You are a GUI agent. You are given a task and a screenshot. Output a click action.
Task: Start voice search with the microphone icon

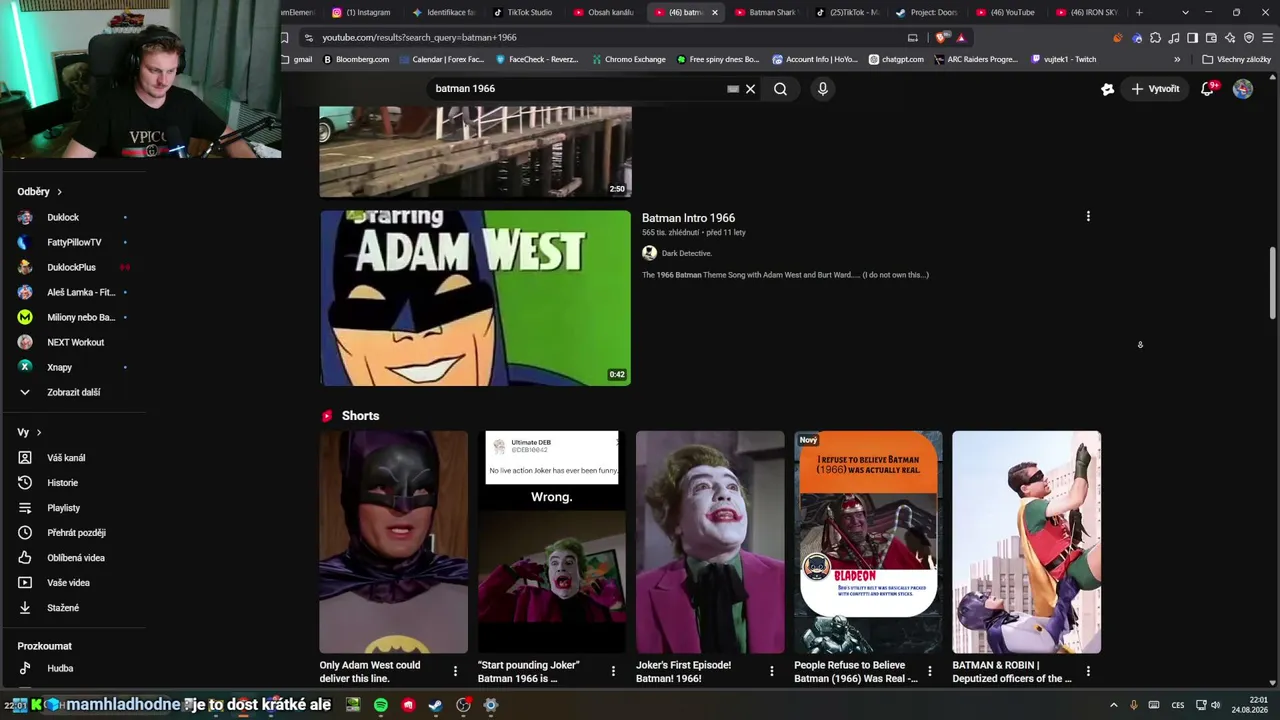point(823,89)
